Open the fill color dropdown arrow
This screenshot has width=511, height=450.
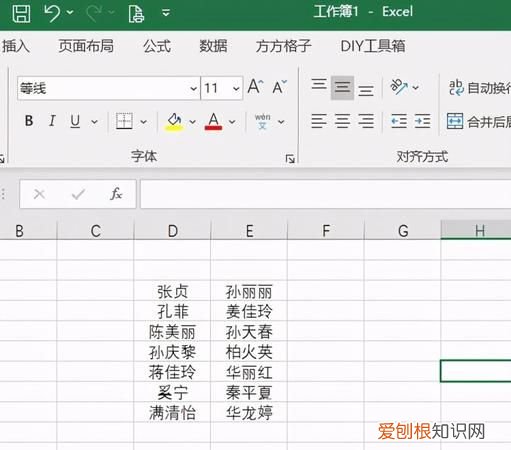[192, 122]
